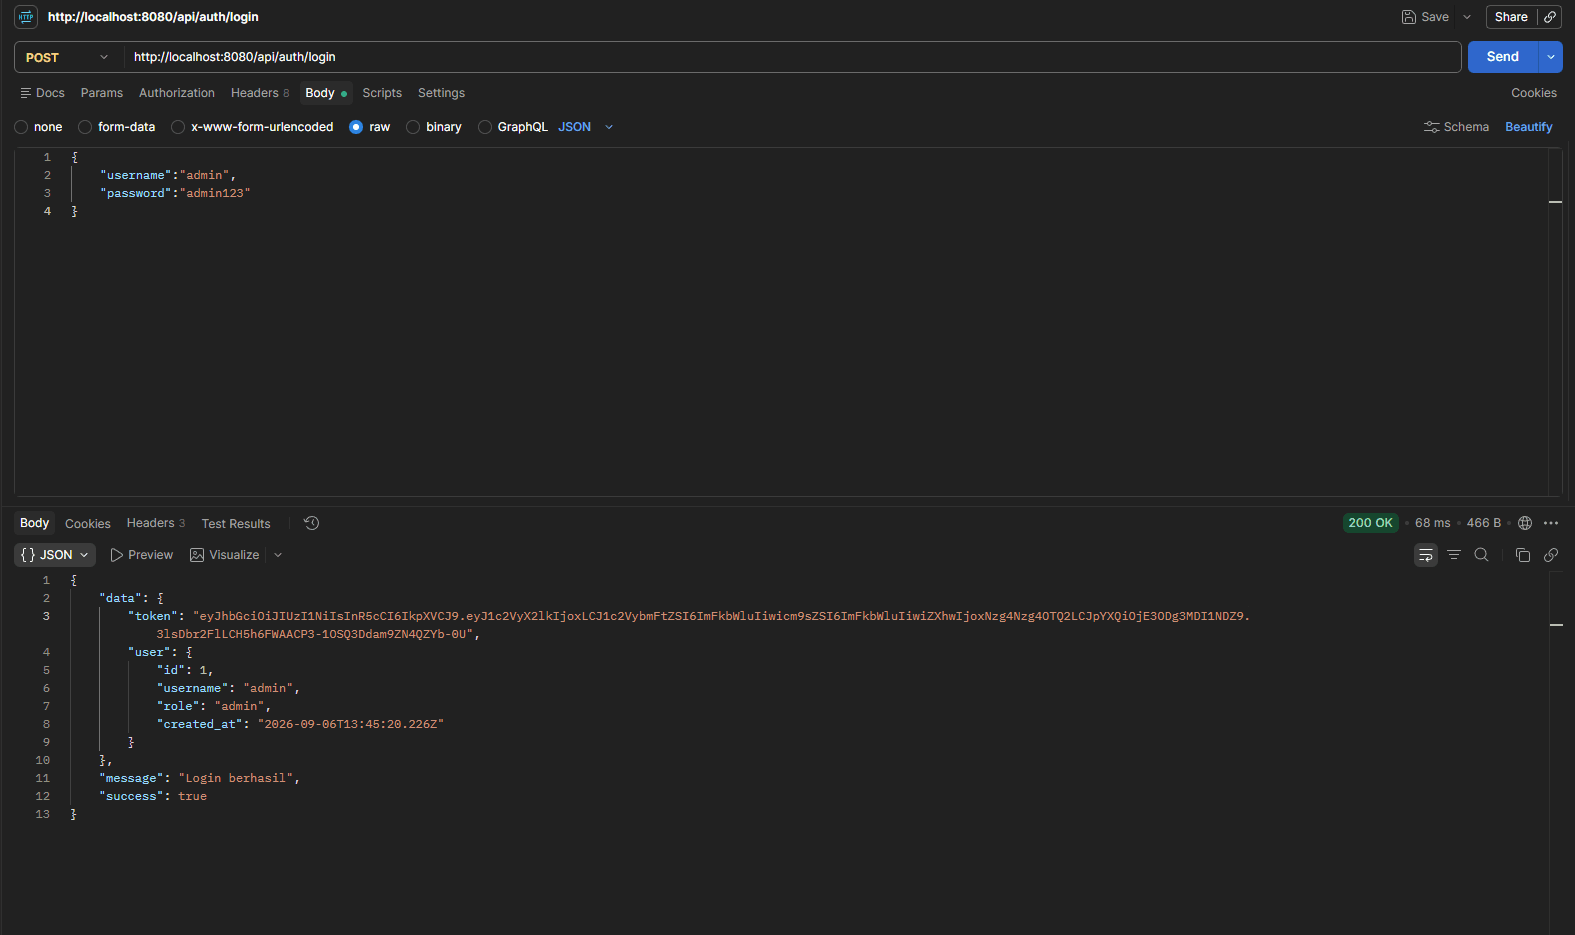Image resolution: width=1575 pixels, height=935 pixels.
Task: Send the login request
Action: point(1503,57)
